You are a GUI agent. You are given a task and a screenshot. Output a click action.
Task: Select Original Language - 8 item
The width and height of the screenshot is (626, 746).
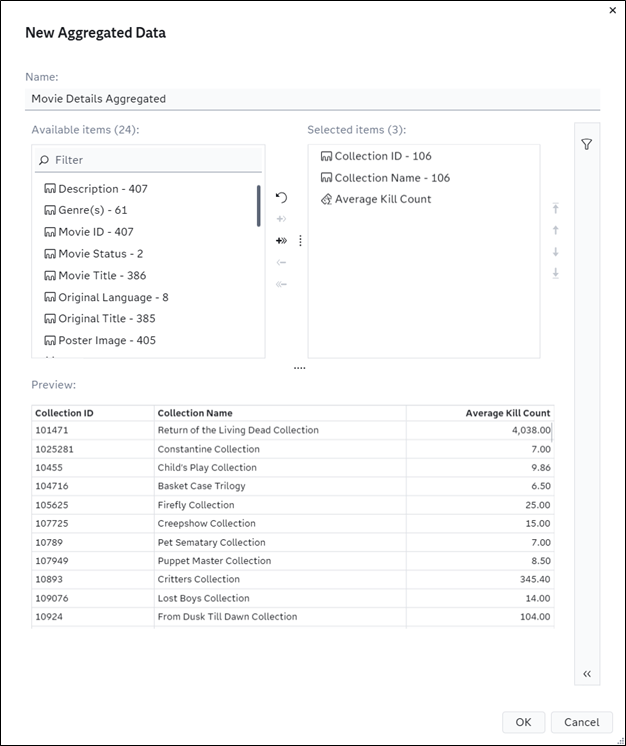pyautogui.click(x=113, y=297)
